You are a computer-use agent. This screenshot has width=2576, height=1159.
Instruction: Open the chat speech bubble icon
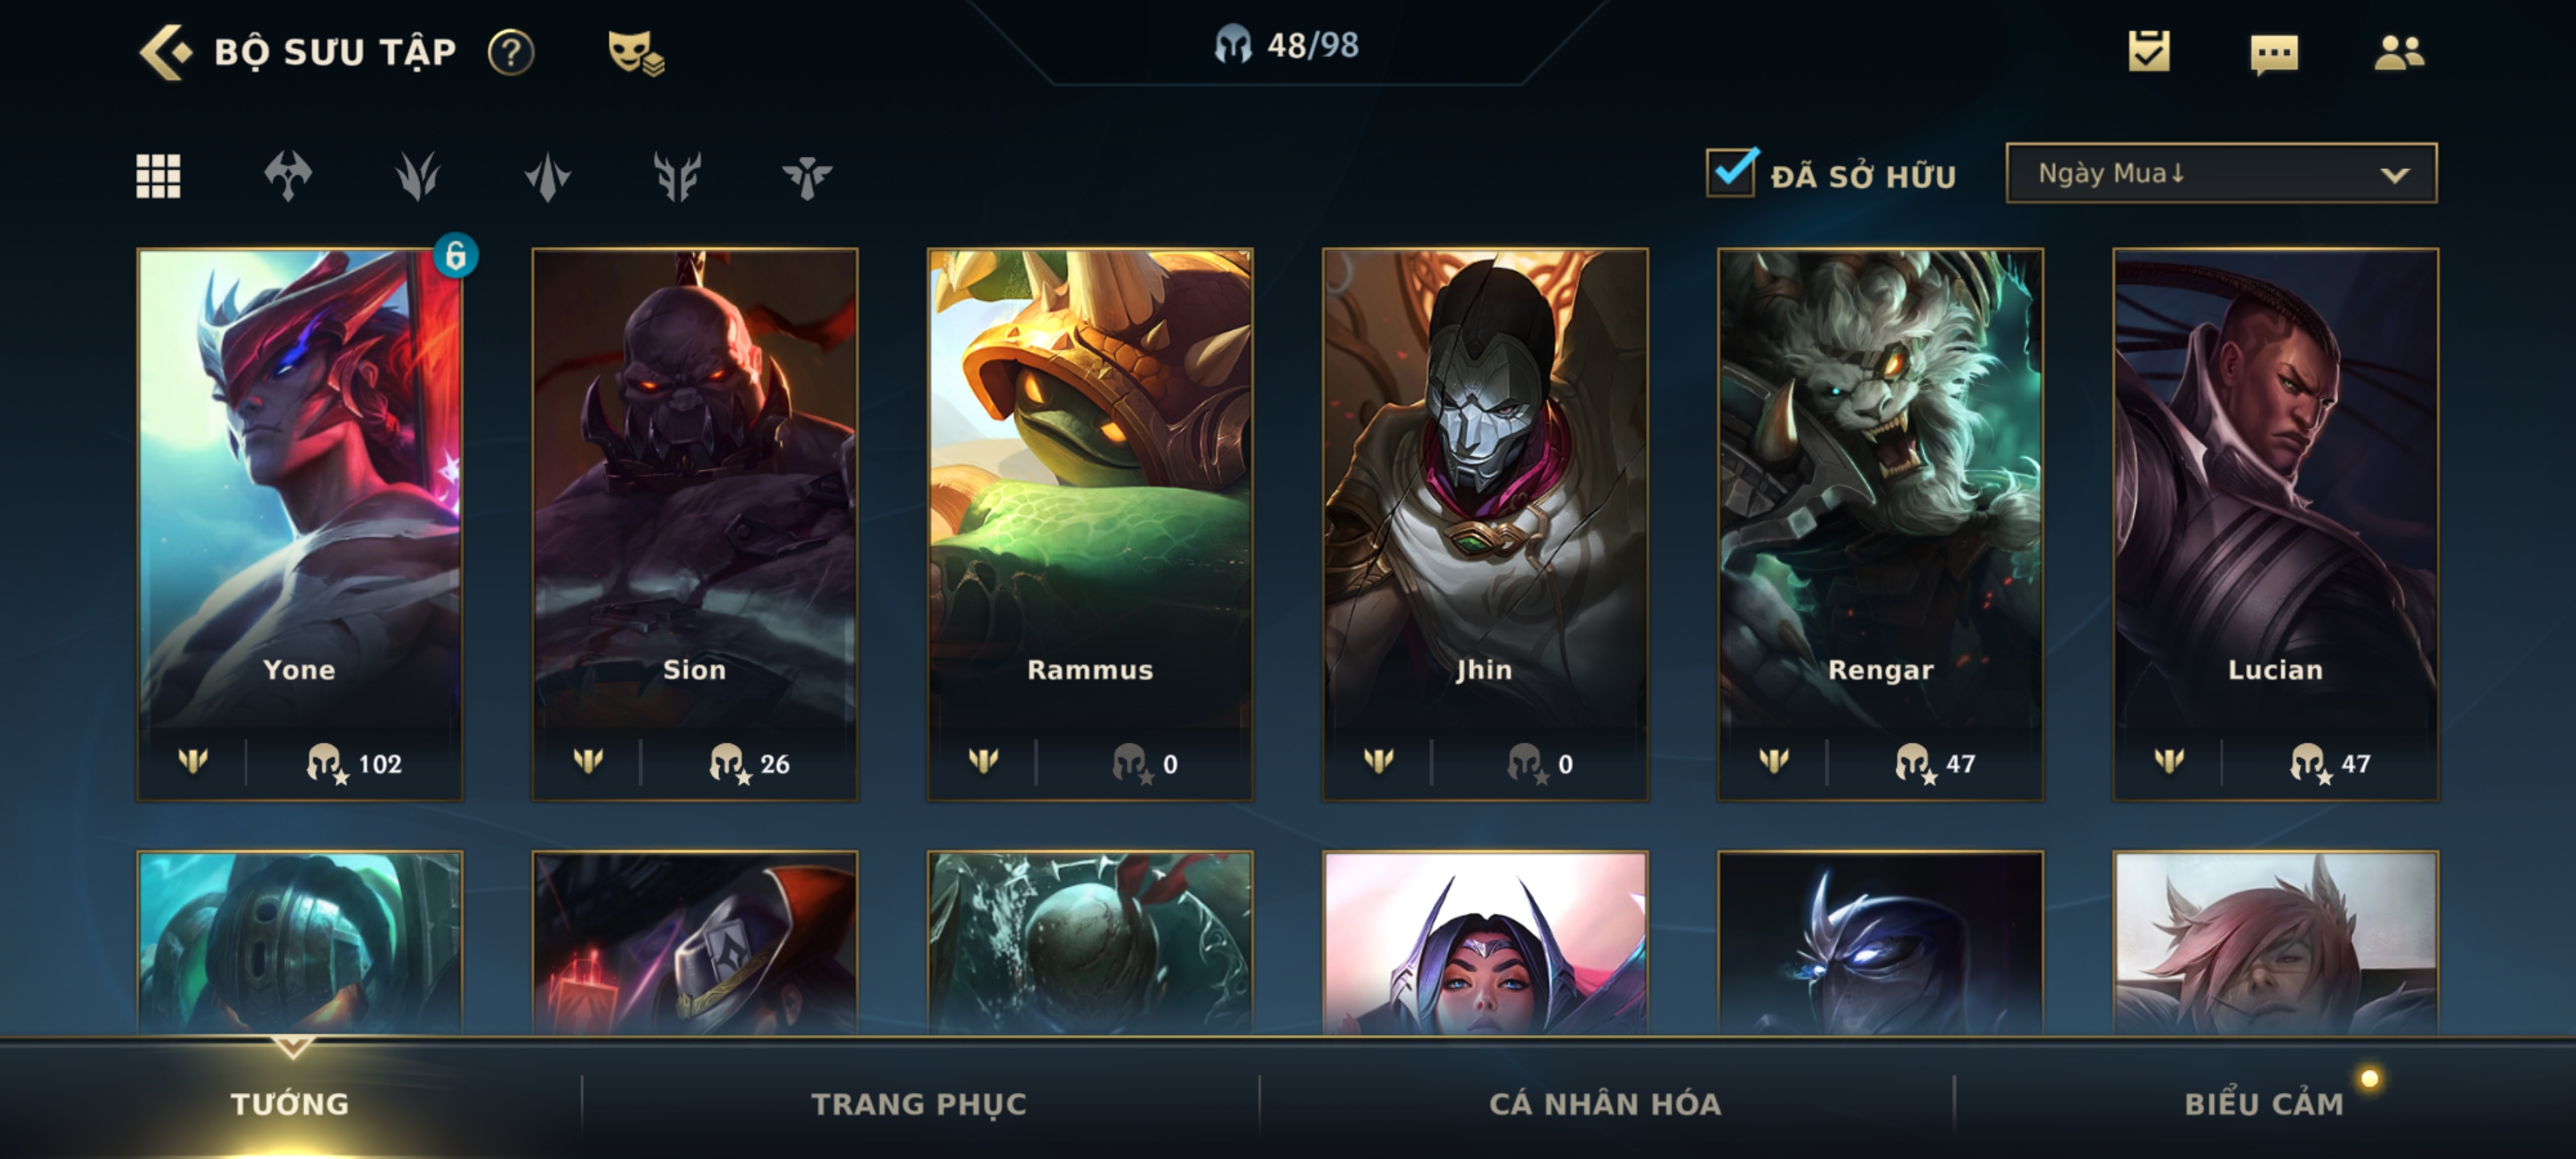2274,54
